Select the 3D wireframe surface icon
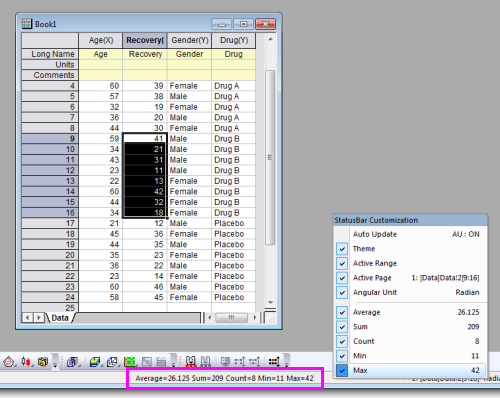The image size is (500, 398). (112, 362)
